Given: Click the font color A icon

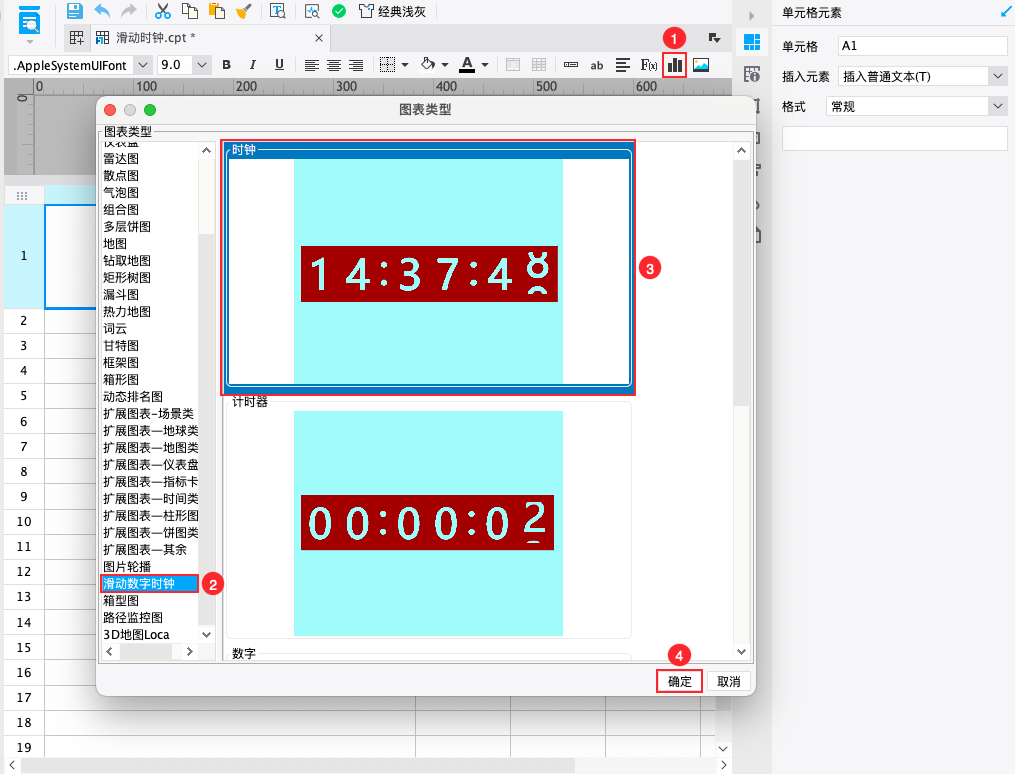Looking at the screenshot, I should pyautogui.click(x=467, y=65).
